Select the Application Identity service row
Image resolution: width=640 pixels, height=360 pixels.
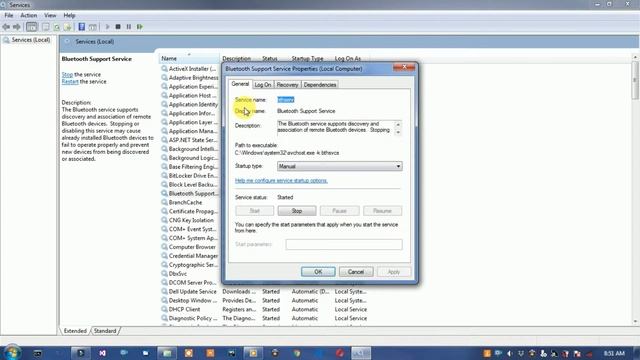pos(190,104)
